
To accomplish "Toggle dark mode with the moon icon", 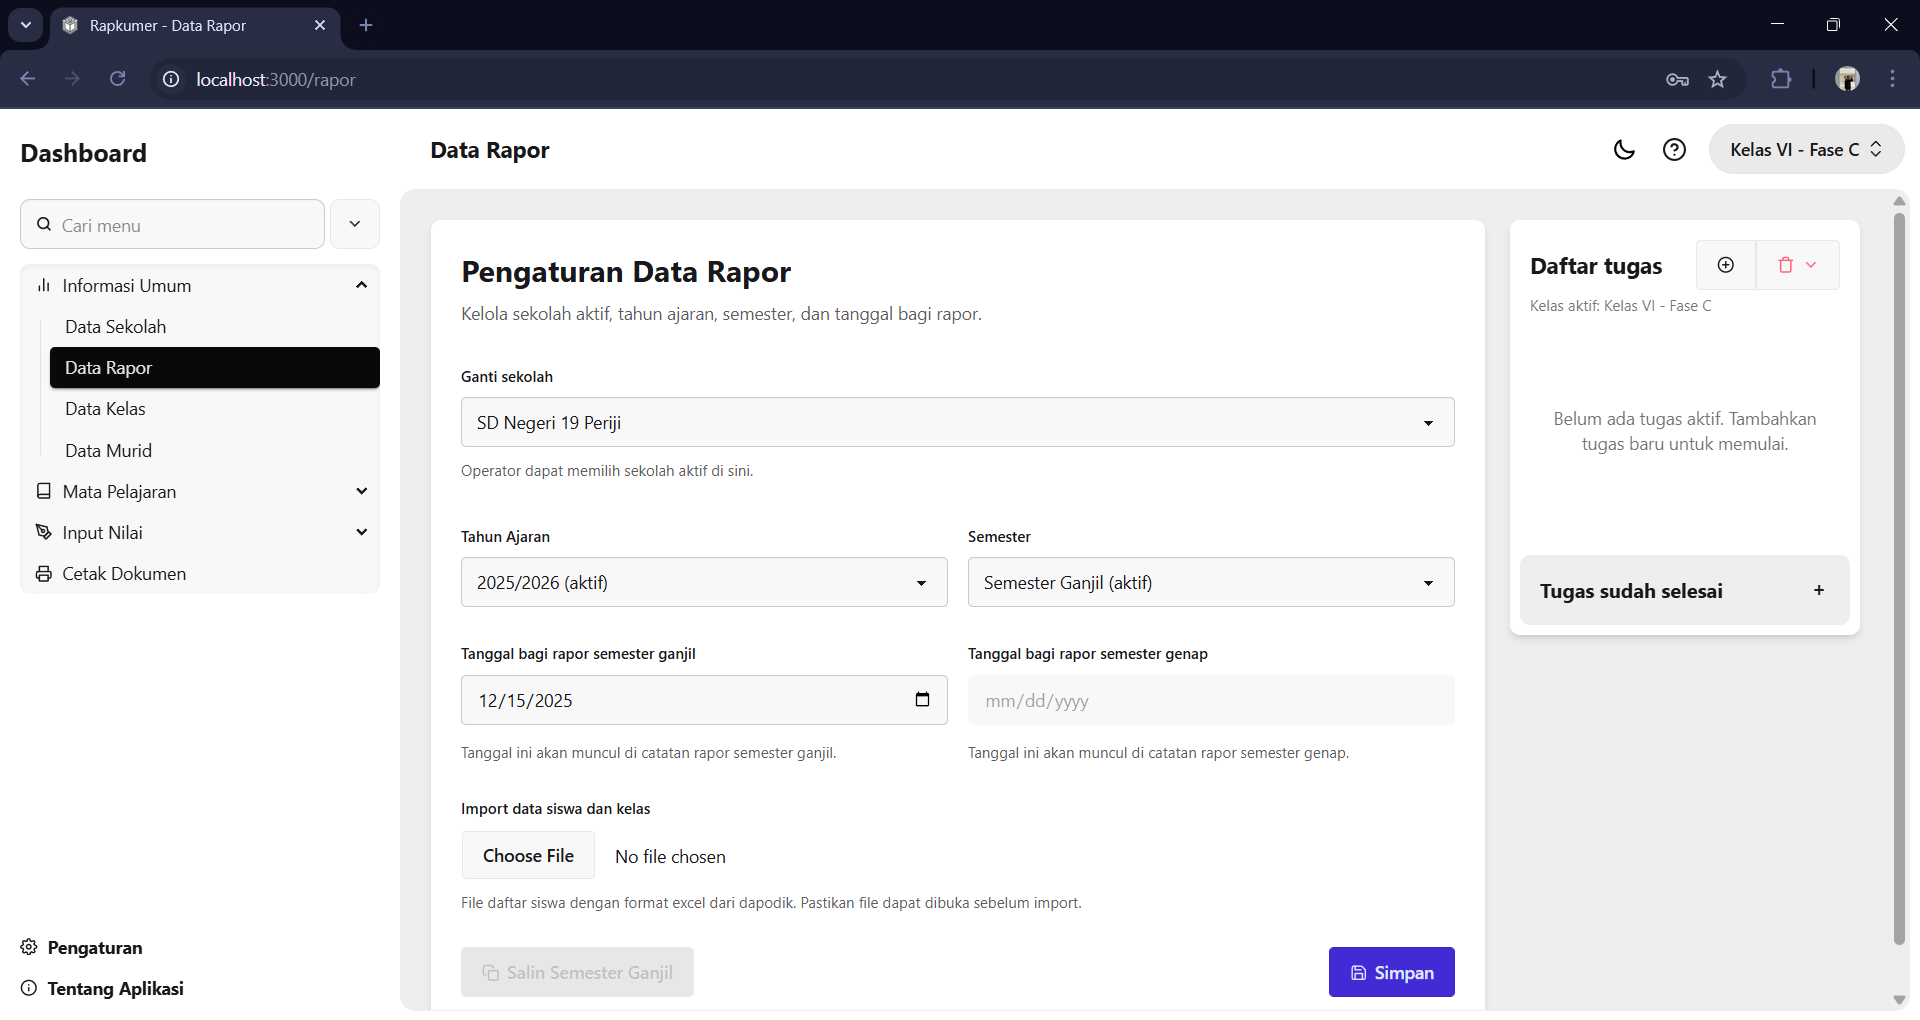I will click(1624, 150).
